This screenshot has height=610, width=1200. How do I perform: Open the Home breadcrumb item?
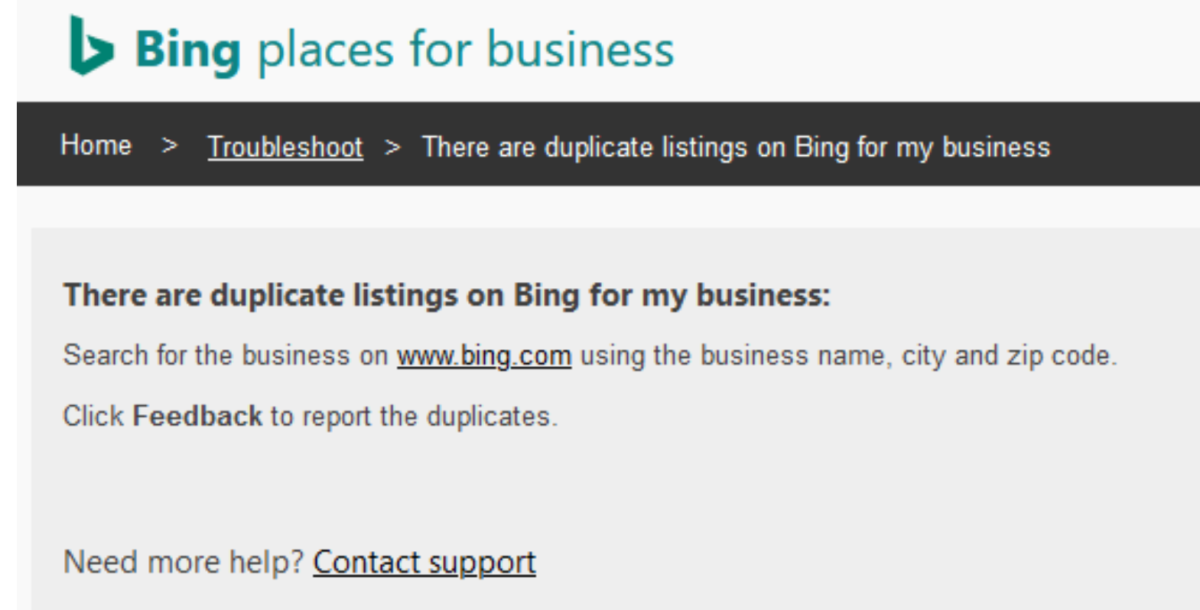click(96, 145)
